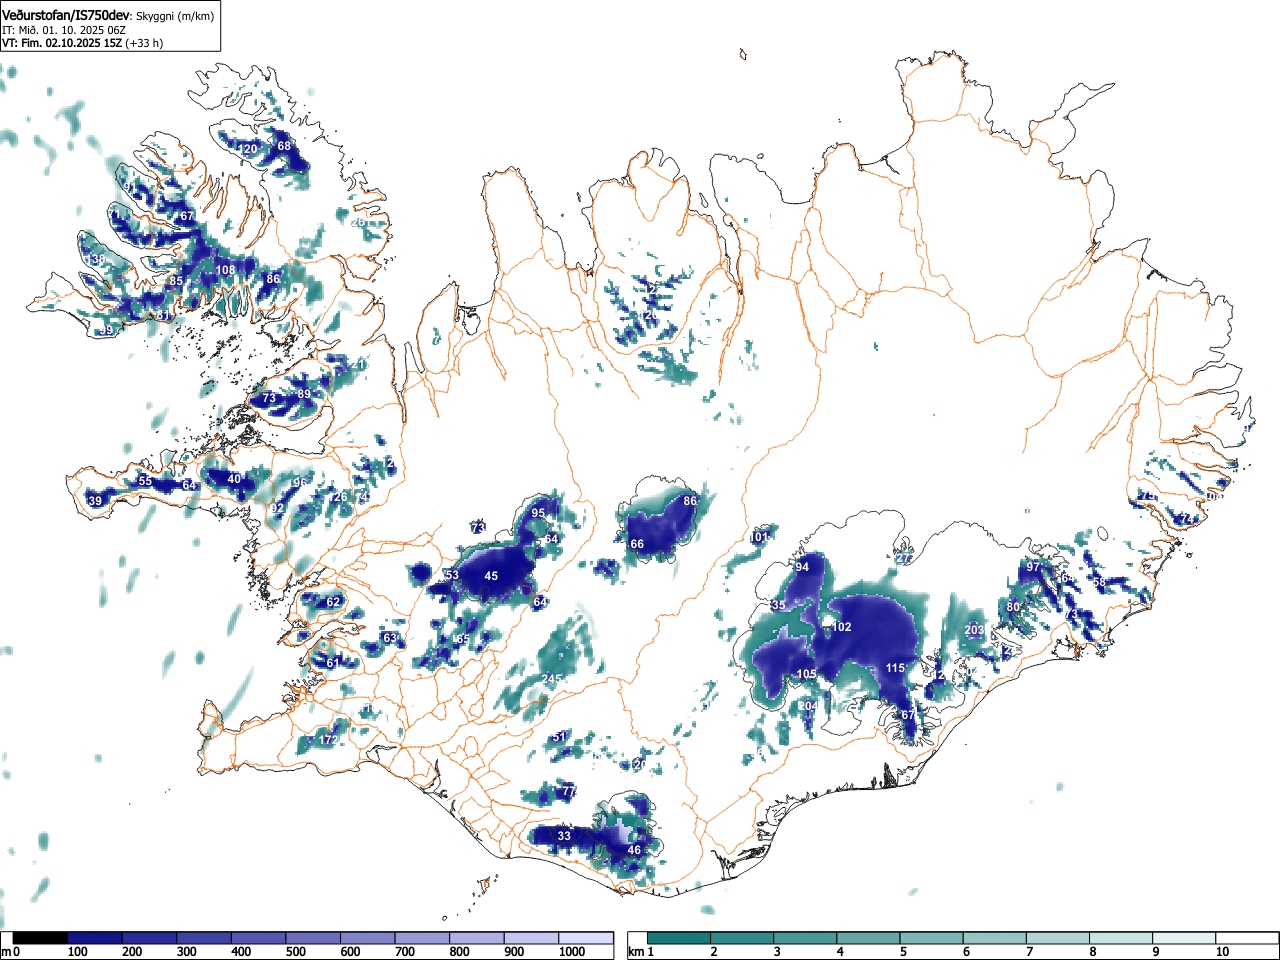Click the Skyggni (m/km) label
Image resolution: width=1280 pixels, height=960 pixels.
click(175, 16)
